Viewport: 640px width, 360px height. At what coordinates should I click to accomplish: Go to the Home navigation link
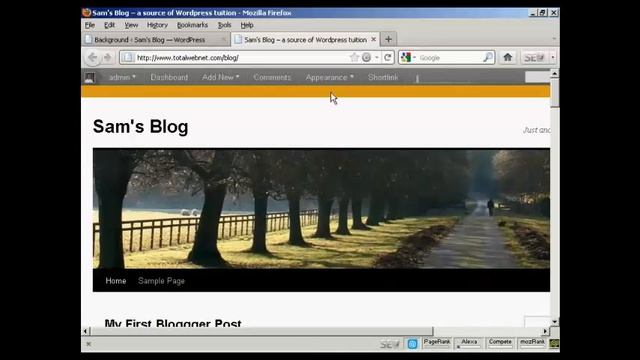coord(116,281)
